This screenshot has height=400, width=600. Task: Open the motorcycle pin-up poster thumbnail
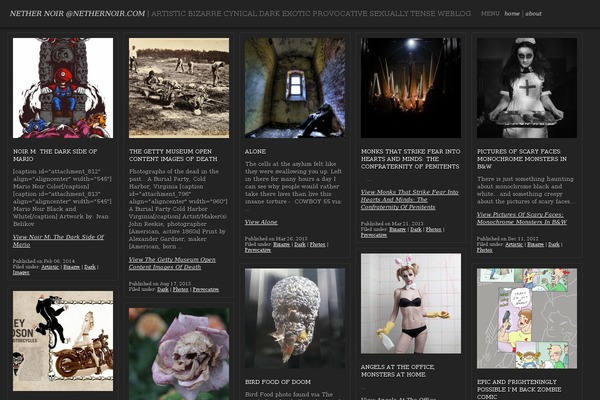point(63,341)
